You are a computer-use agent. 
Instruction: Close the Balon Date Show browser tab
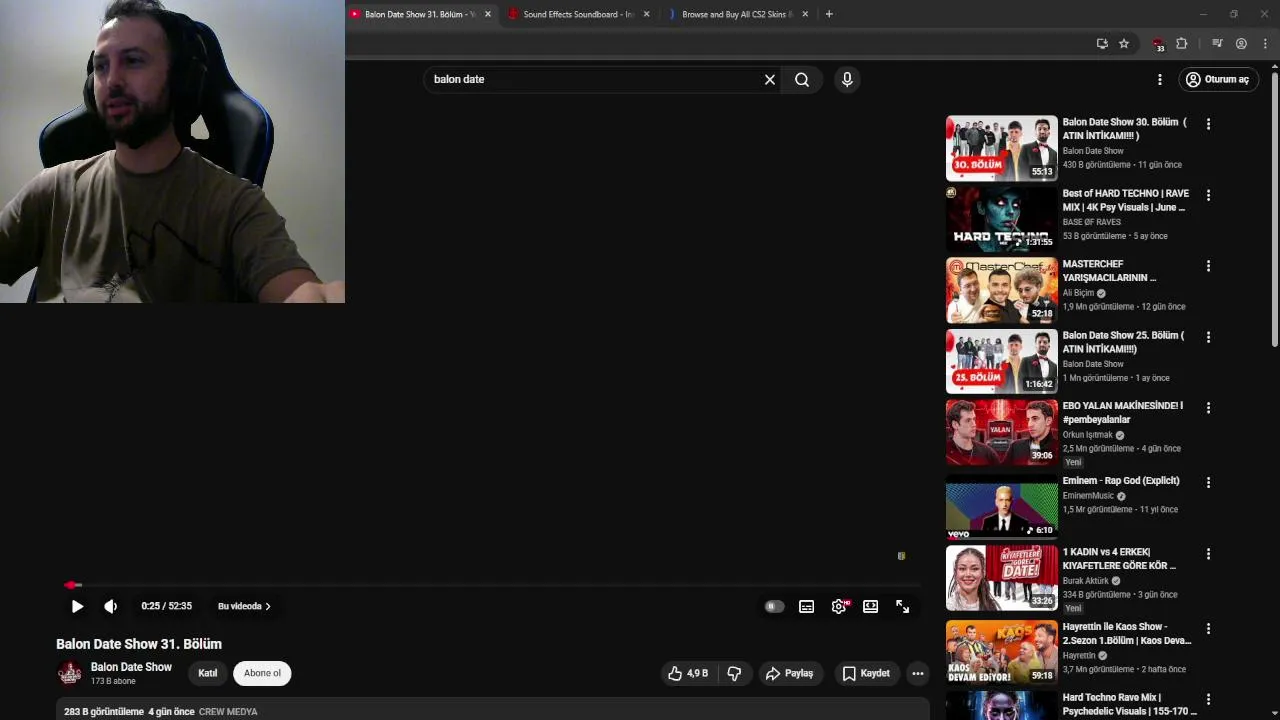(488, 14)
